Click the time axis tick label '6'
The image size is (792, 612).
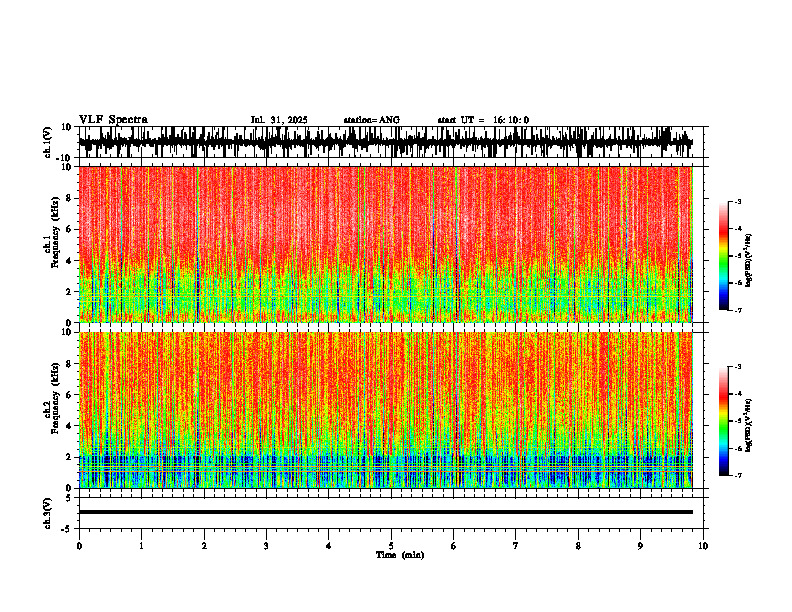[x=454, y=546]
